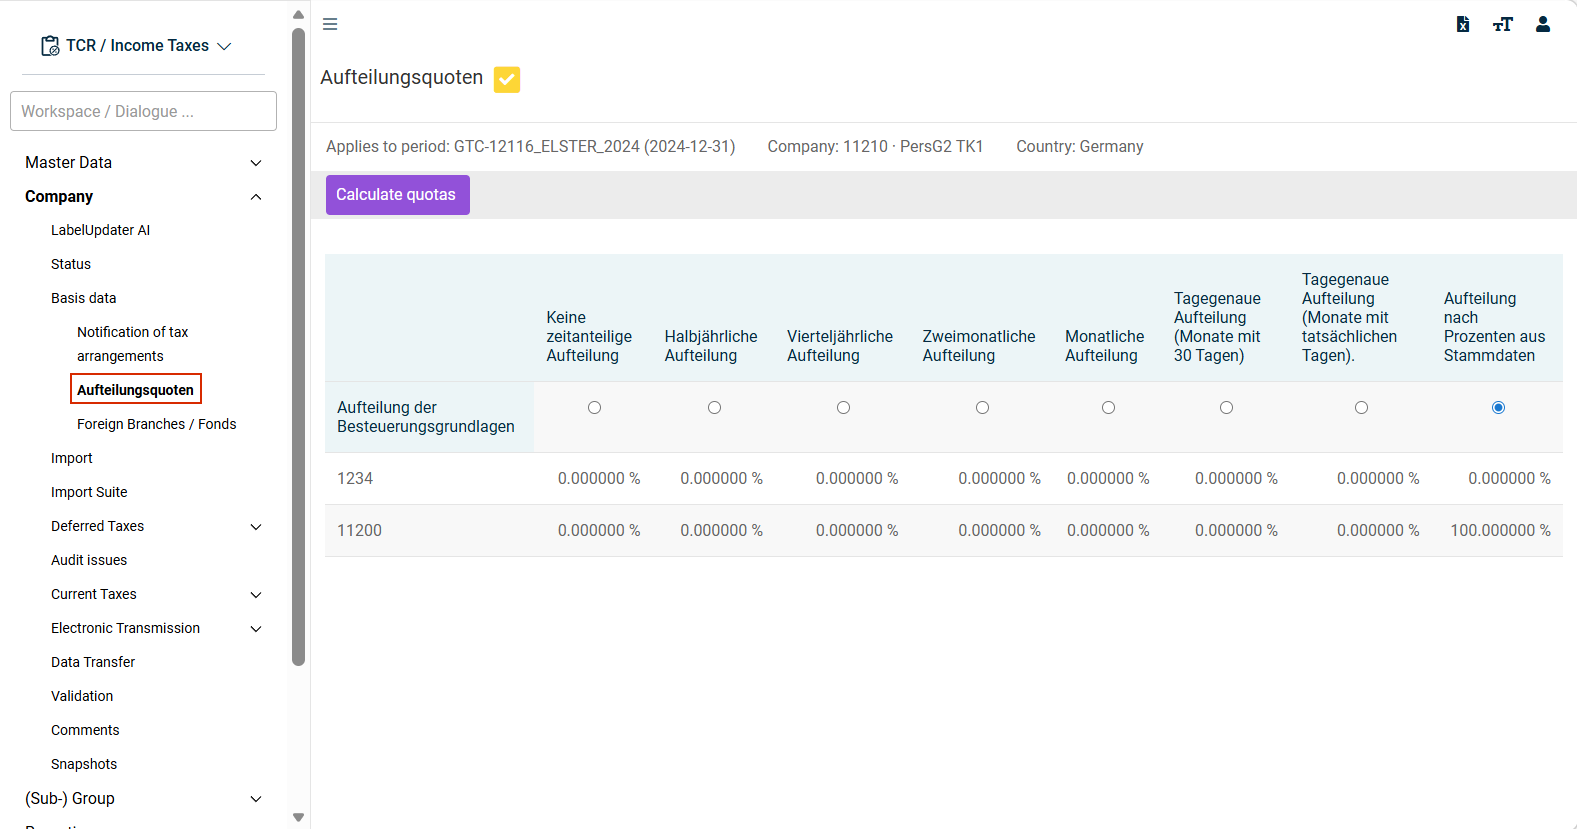Open the Comments sidebar link
The image size is (1577, 829).
point(85,730)
